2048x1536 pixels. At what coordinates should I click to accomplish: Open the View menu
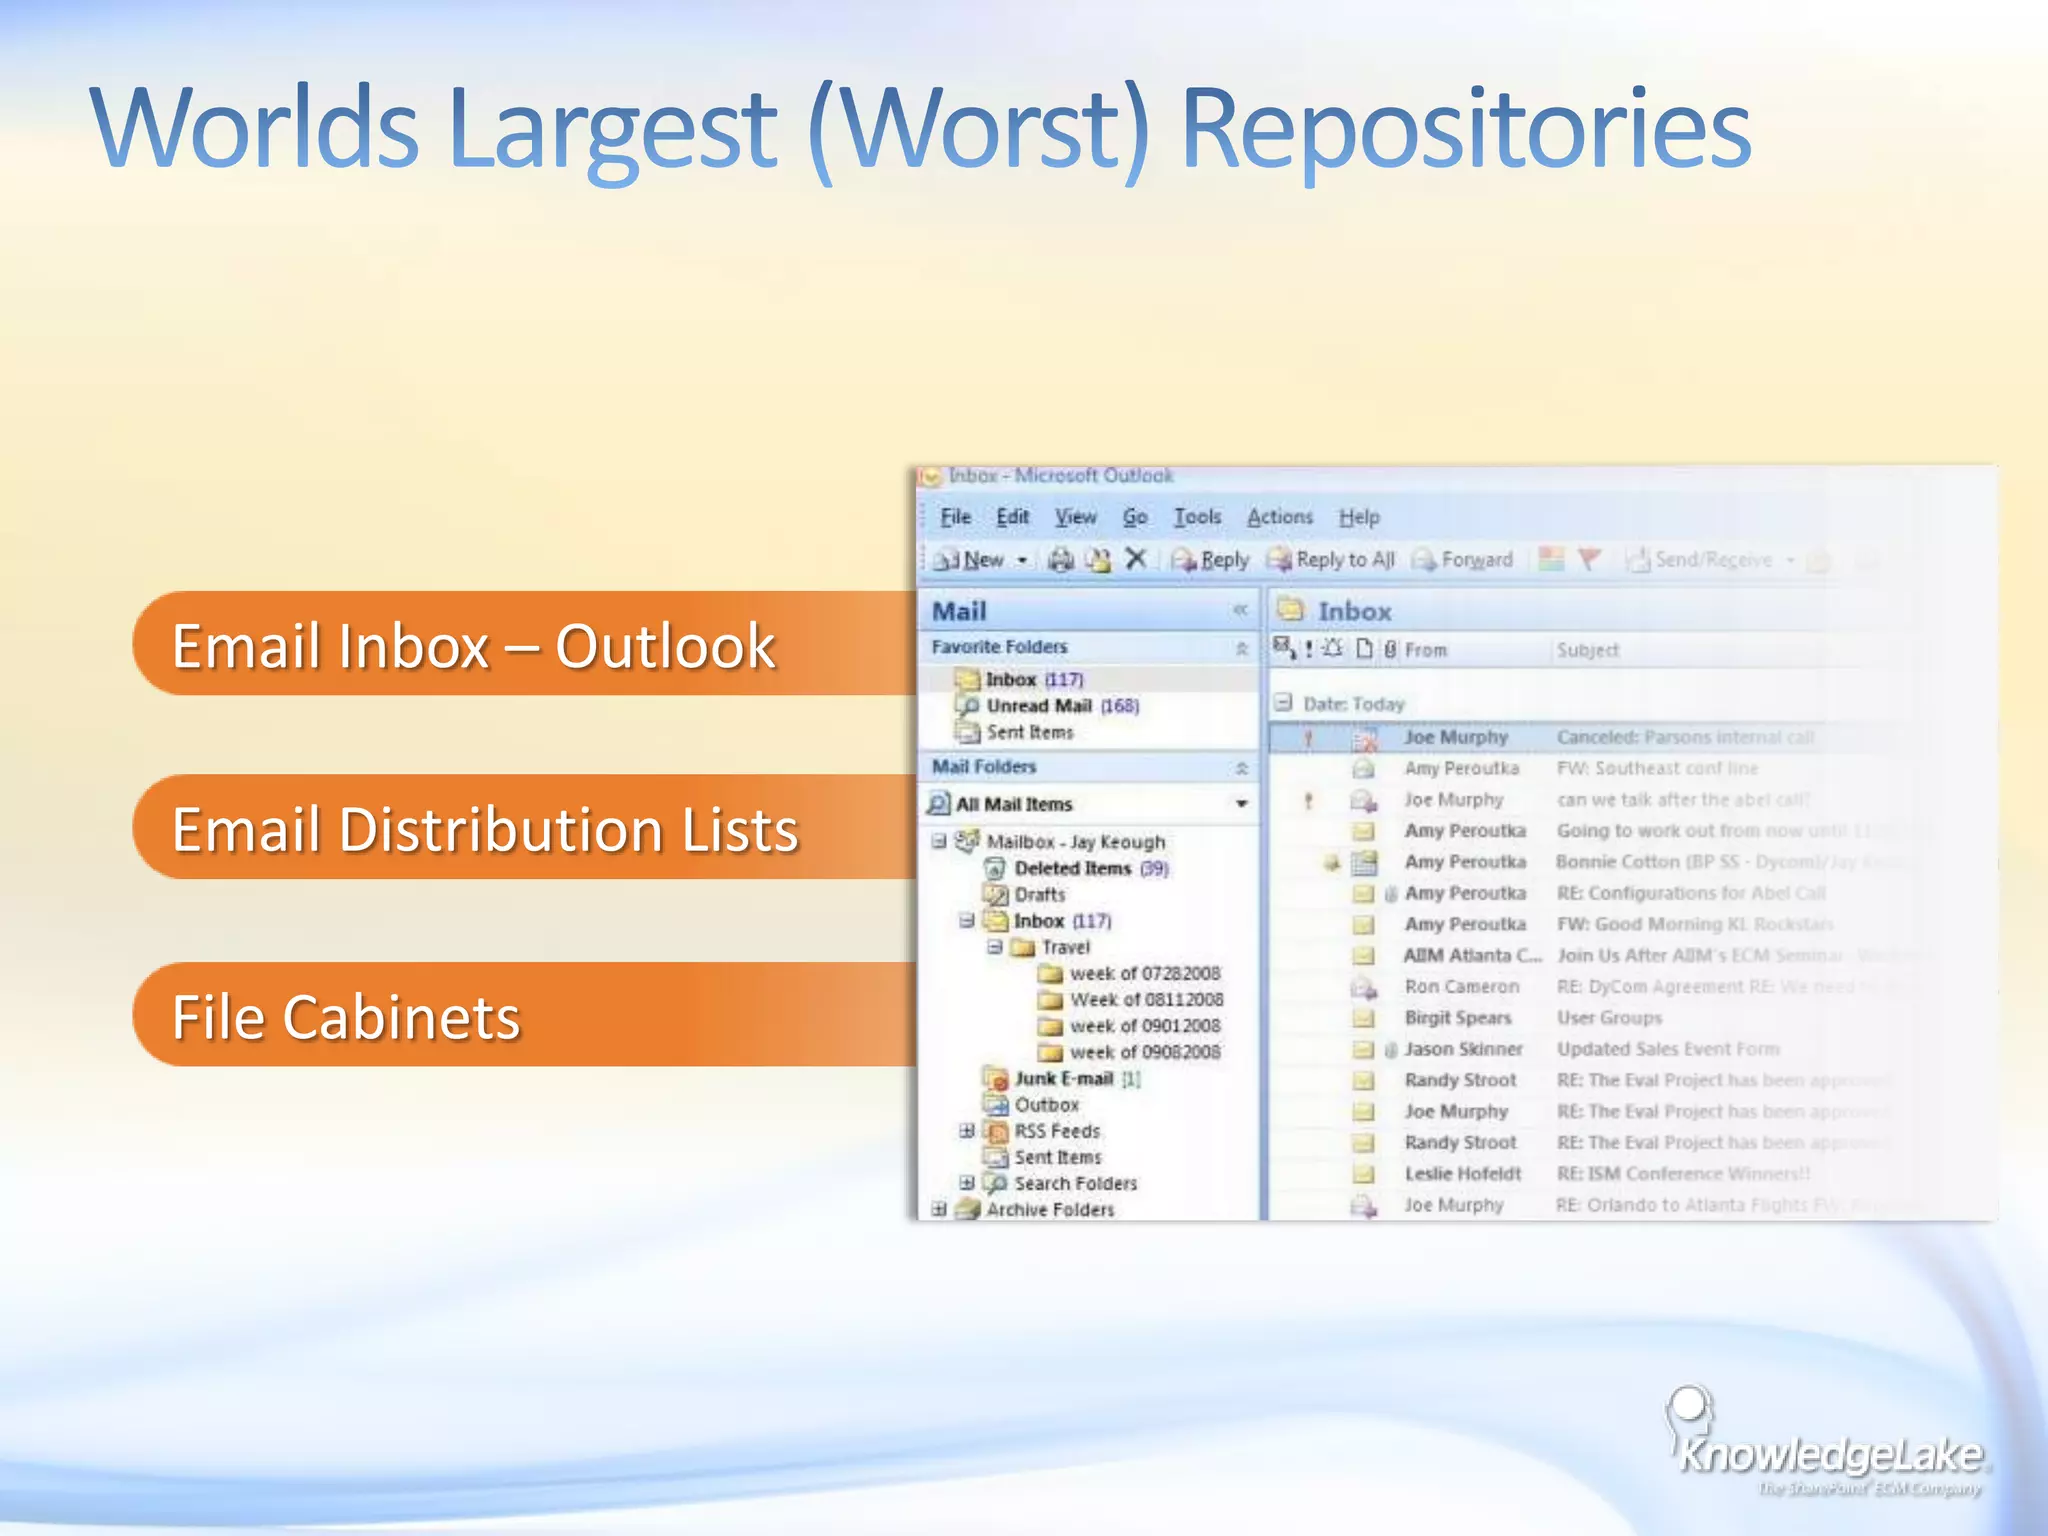[x=1075, y=517]
